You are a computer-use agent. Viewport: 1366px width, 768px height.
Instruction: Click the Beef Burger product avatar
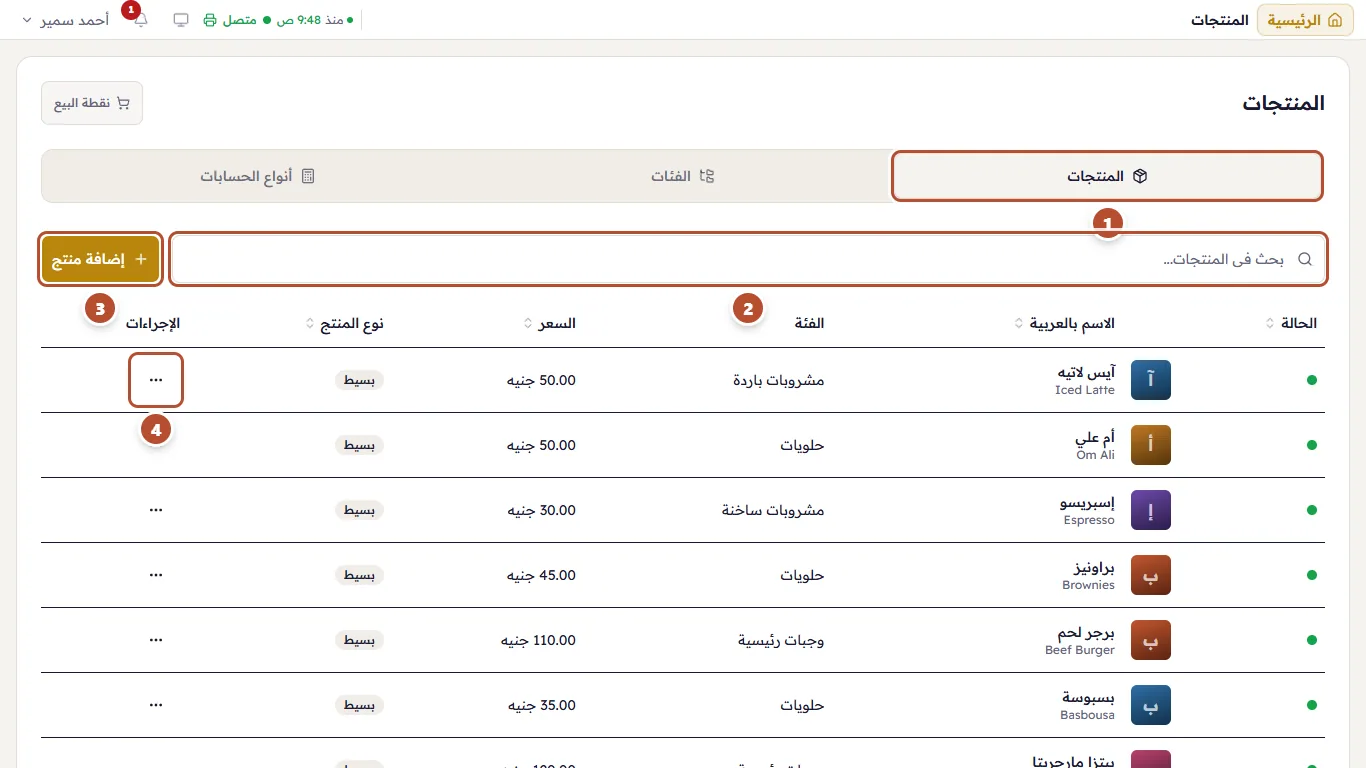[1151, 640]
